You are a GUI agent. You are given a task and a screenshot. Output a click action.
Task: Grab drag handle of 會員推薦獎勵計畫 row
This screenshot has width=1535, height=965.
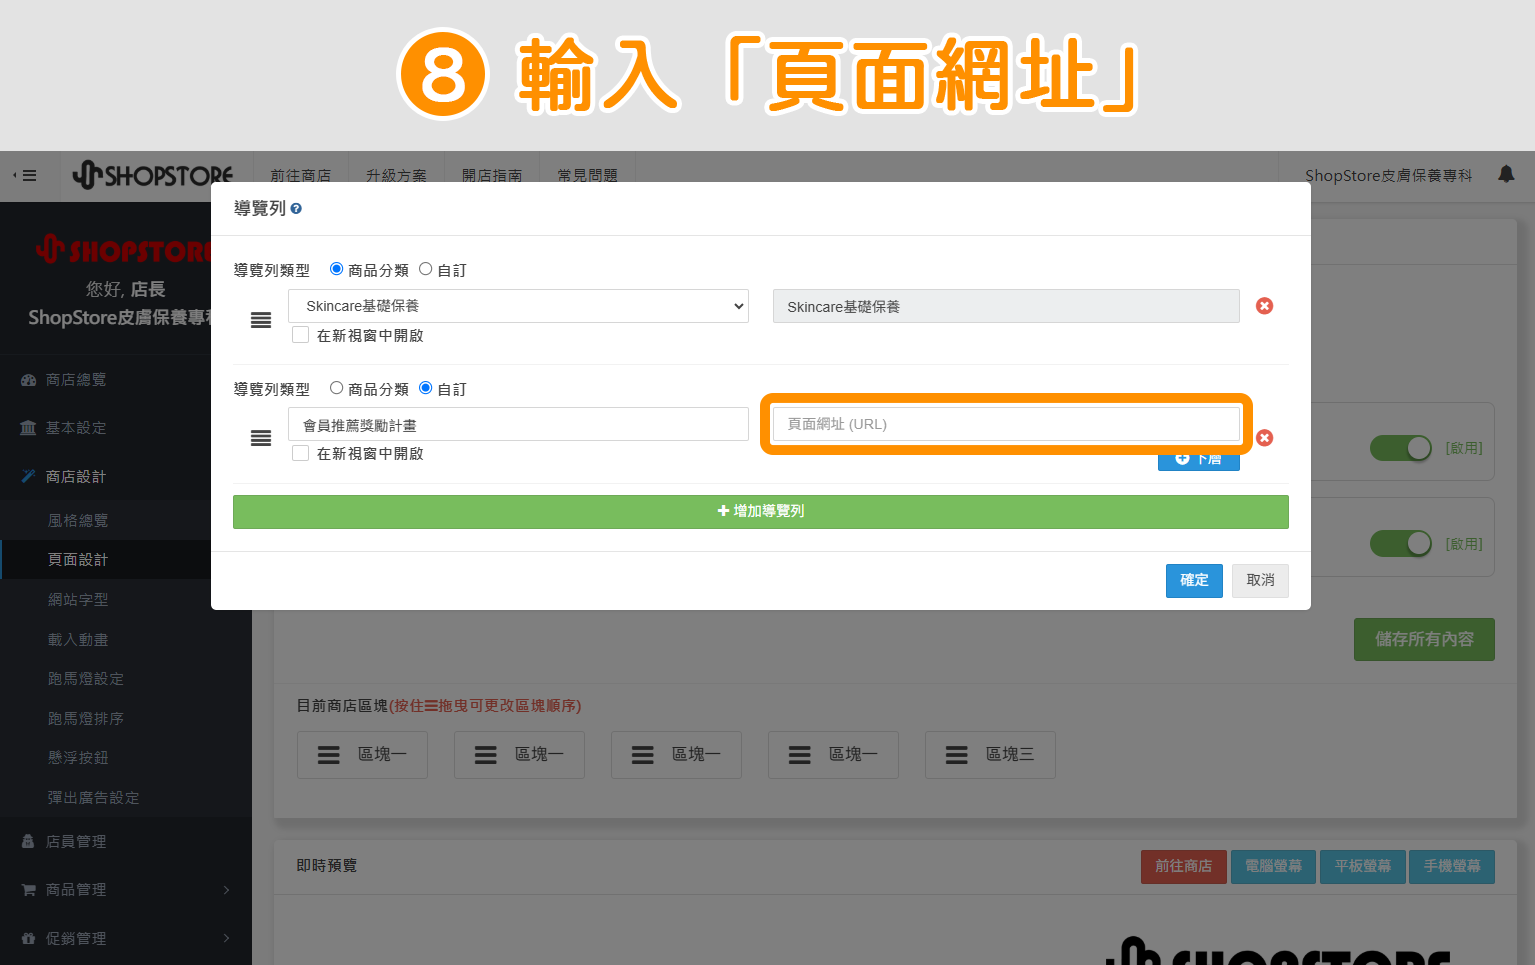[x=261, y=438]
